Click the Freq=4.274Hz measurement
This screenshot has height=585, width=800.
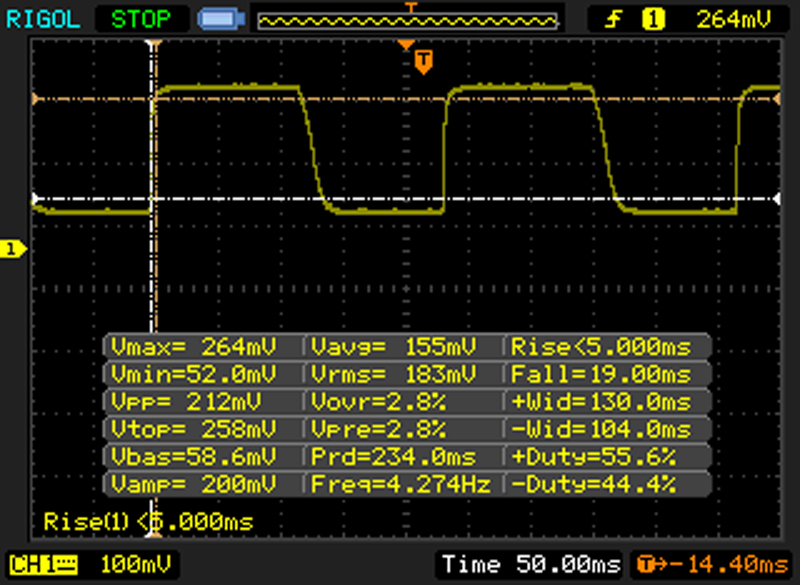(x=401, y=484)
